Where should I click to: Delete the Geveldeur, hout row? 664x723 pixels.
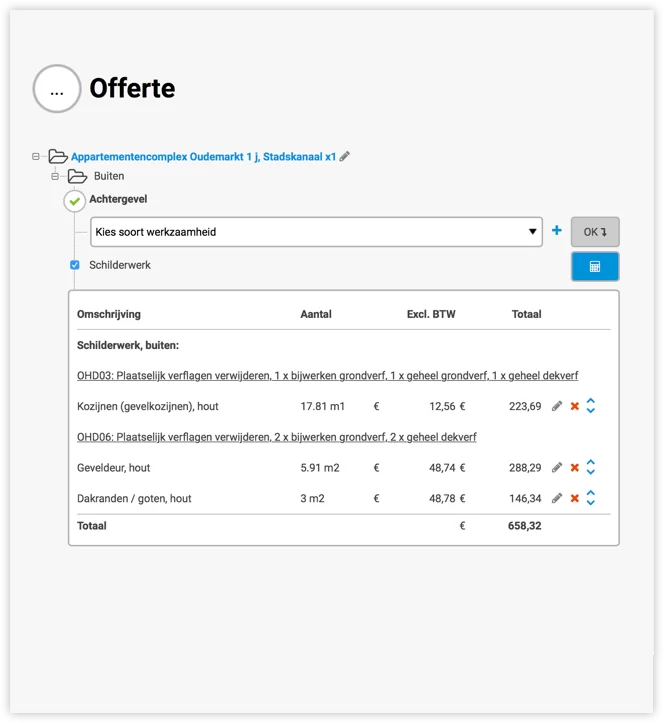coord(574,467)
